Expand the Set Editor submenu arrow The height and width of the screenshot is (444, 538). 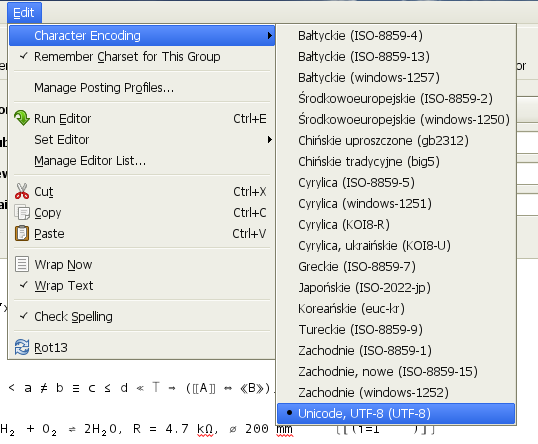point(270,140)
